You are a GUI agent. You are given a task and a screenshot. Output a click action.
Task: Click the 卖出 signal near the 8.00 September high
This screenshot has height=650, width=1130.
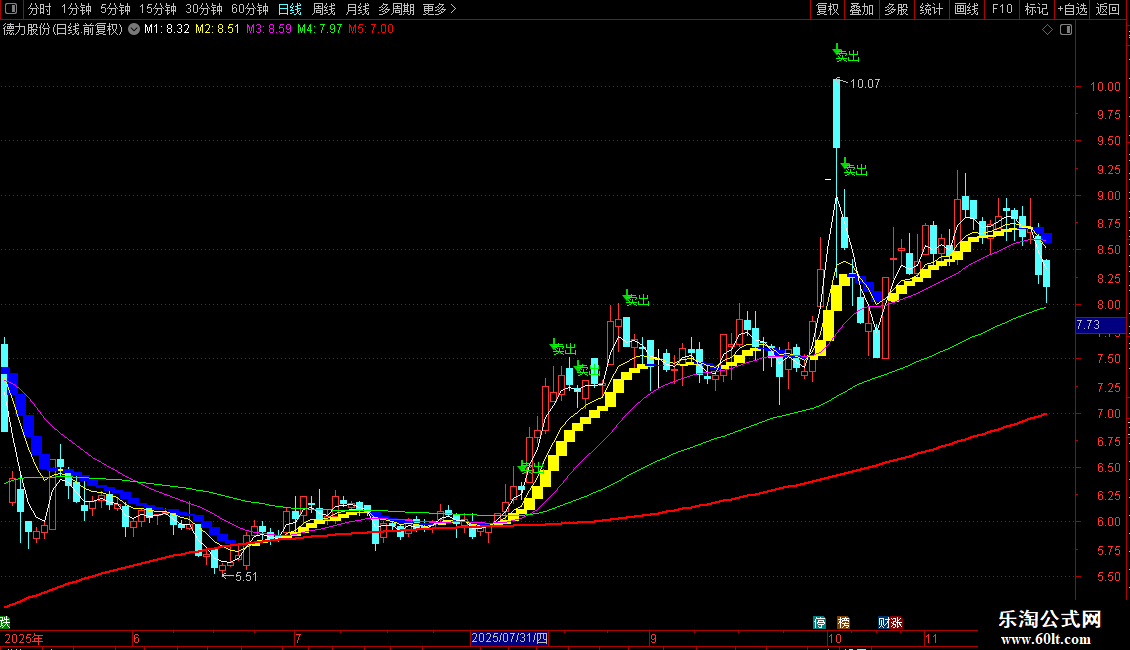pos(636,298)
